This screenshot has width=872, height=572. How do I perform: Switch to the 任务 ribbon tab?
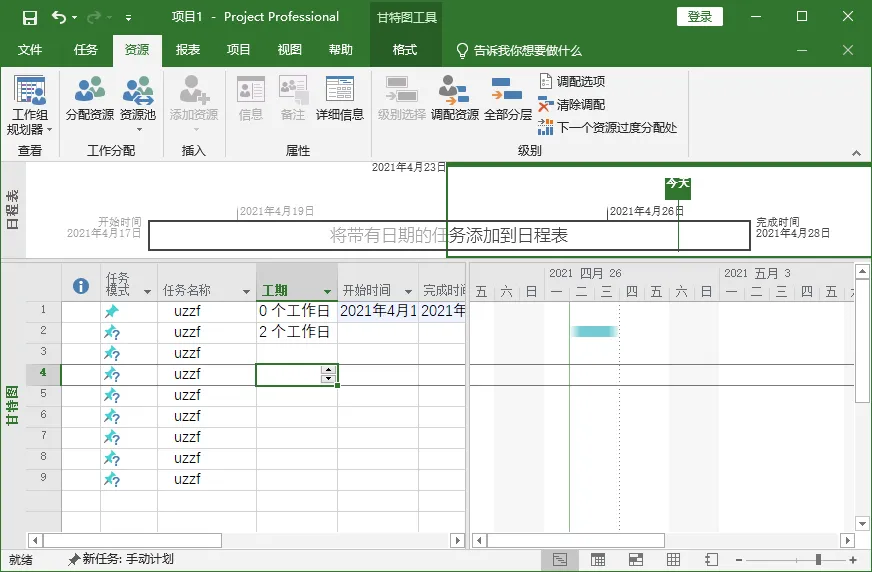86,50
